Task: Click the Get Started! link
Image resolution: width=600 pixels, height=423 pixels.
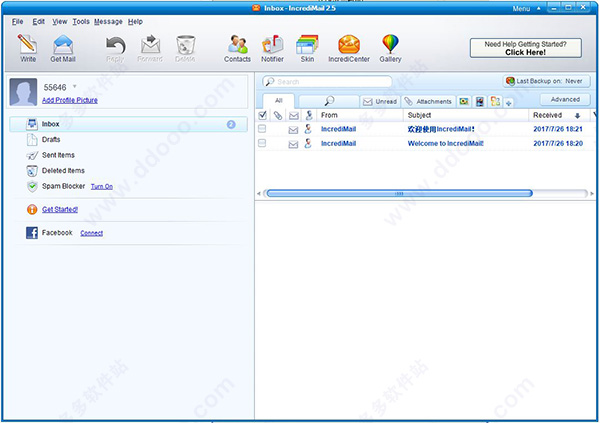Action: [60, 209]
